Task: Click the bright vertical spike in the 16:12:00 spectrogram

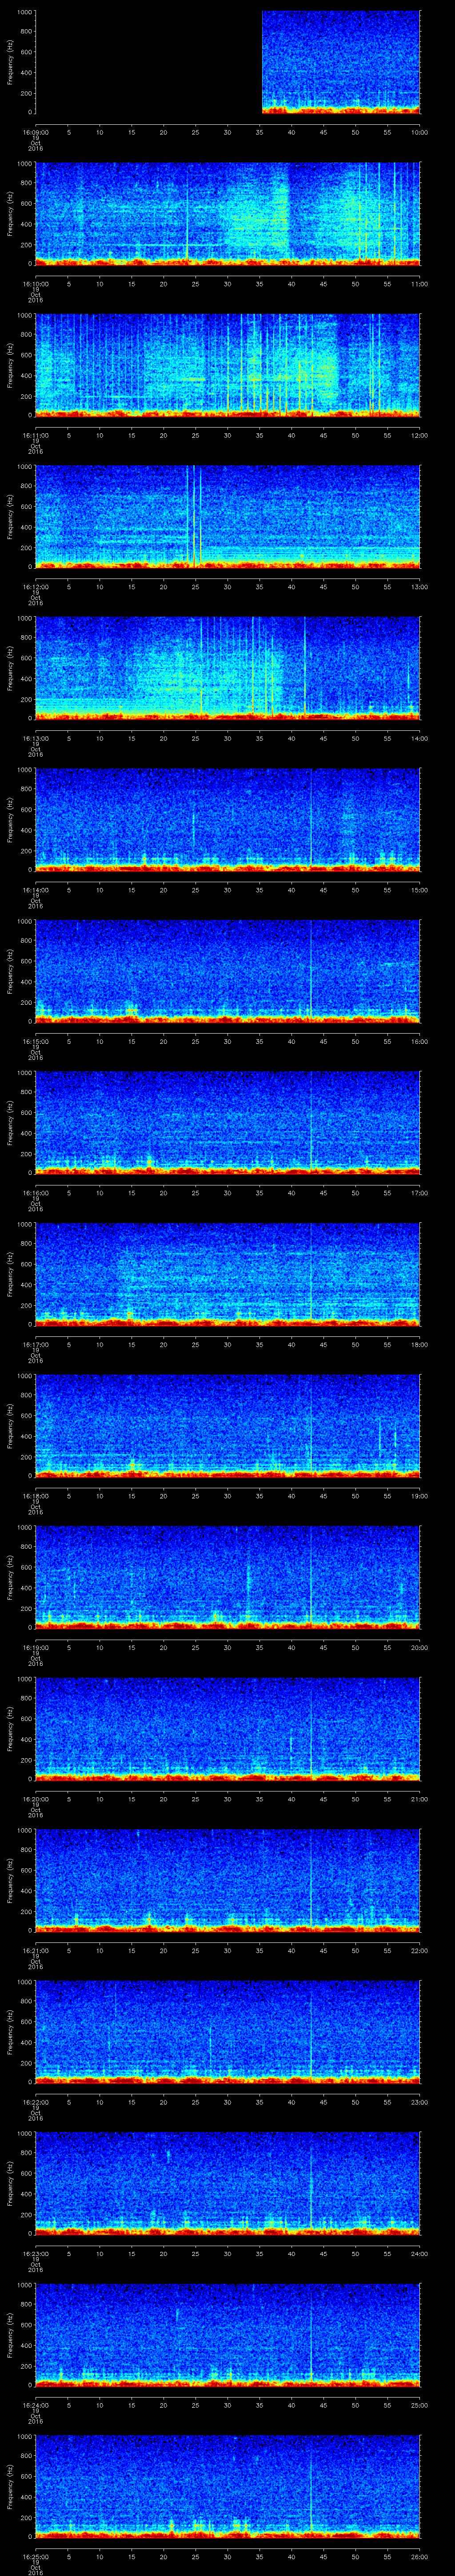Action: [x=189, y=515]
